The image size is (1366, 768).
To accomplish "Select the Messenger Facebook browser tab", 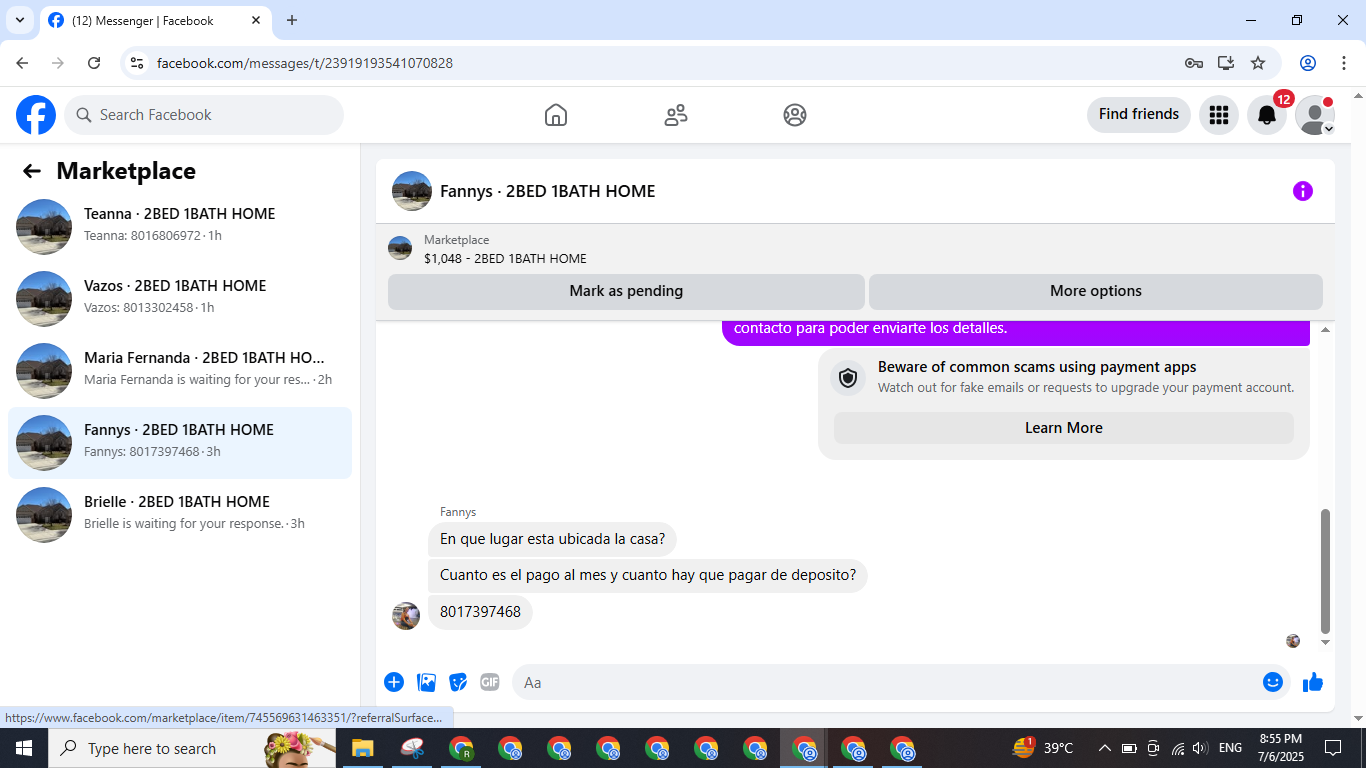I will point(155,20).
